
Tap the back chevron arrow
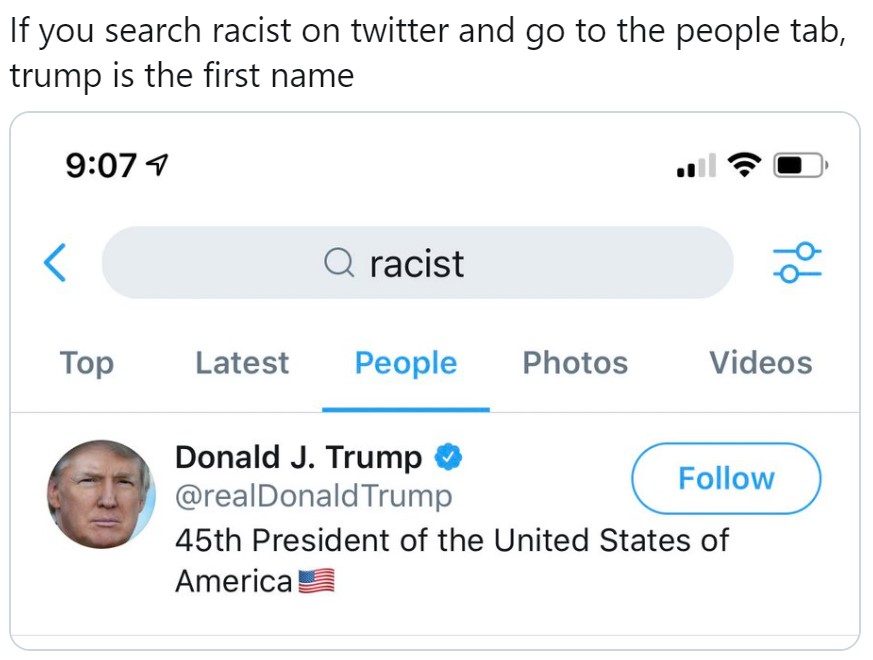(x=55, y=262)
